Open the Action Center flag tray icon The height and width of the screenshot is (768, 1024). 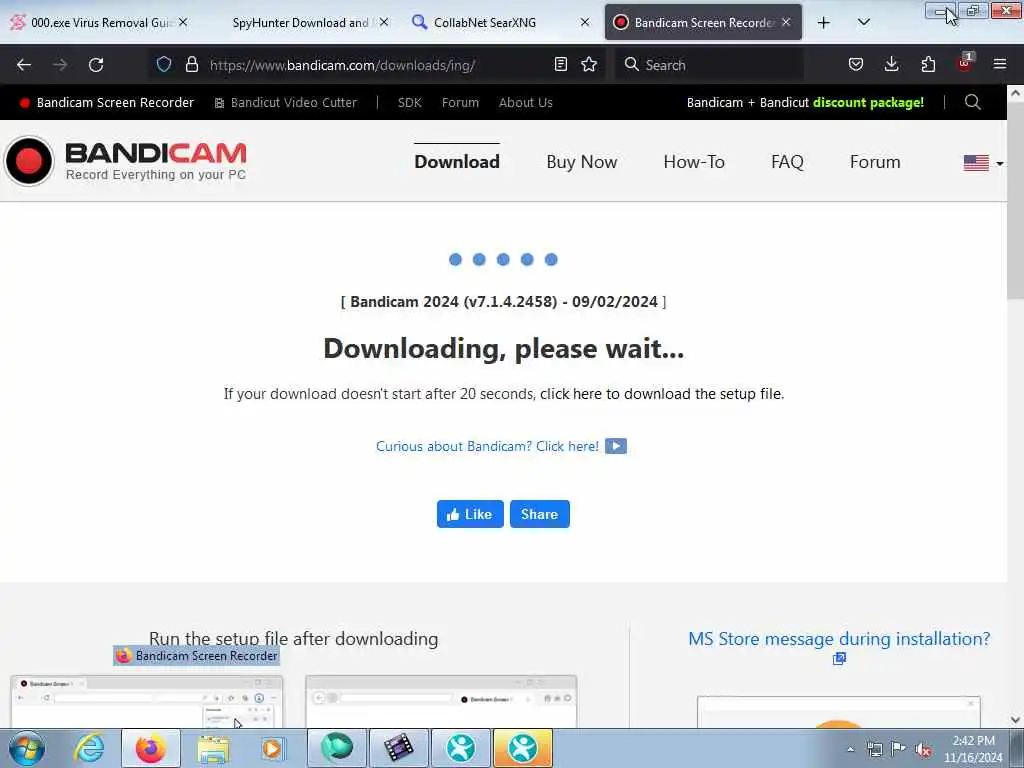tap(899, 748)
